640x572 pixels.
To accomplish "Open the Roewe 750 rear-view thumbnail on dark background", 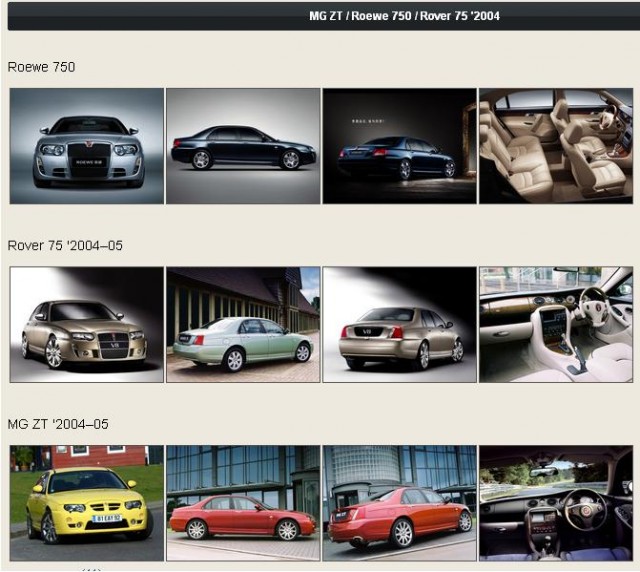I will (x=400, y=146).
